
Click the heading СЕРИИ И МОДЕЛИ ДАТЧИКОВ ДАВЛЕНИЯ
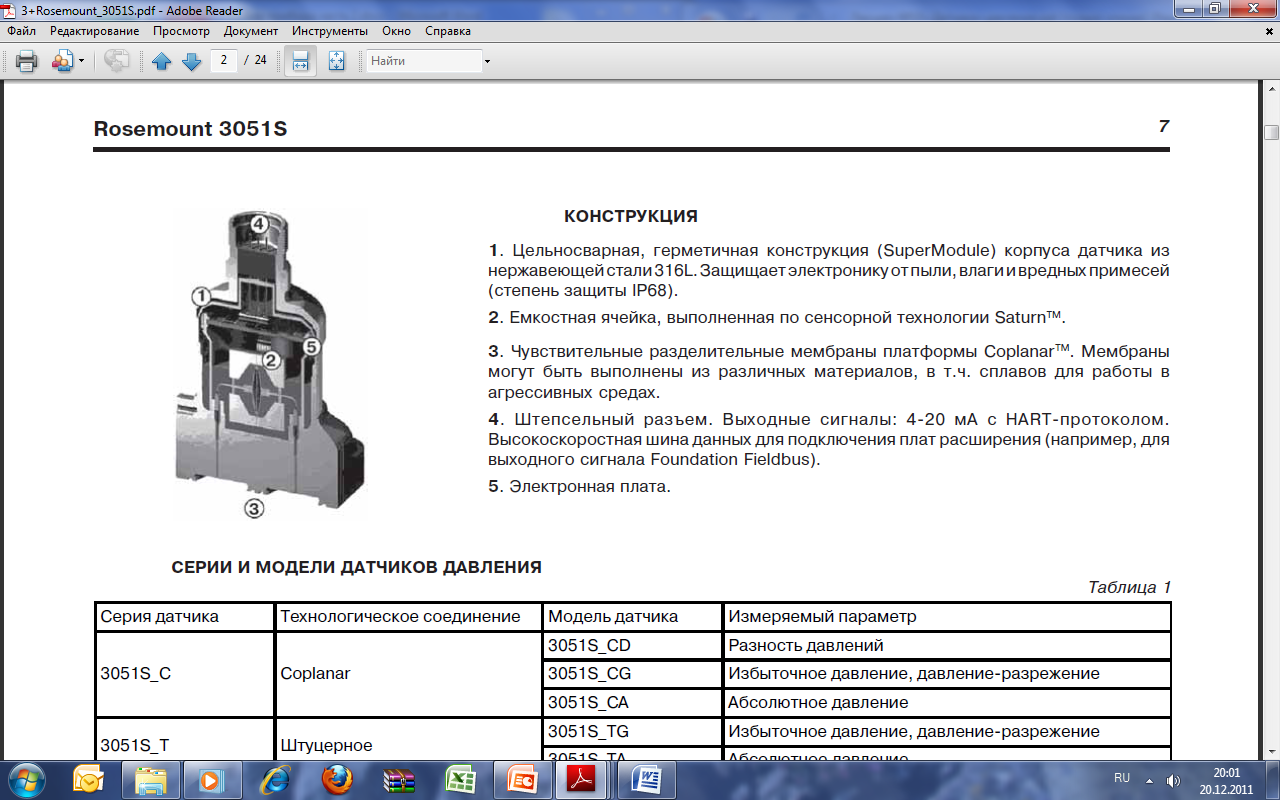point(357,567)
